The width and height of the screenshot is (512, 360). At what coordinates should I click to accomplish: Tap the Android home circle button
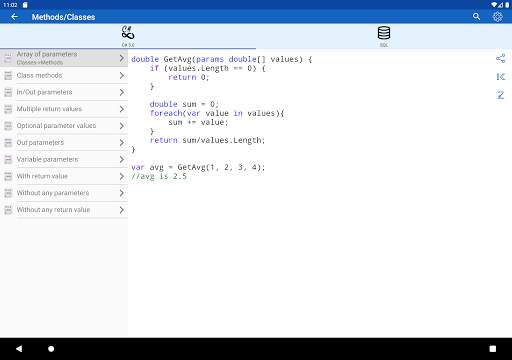[51, 349]
